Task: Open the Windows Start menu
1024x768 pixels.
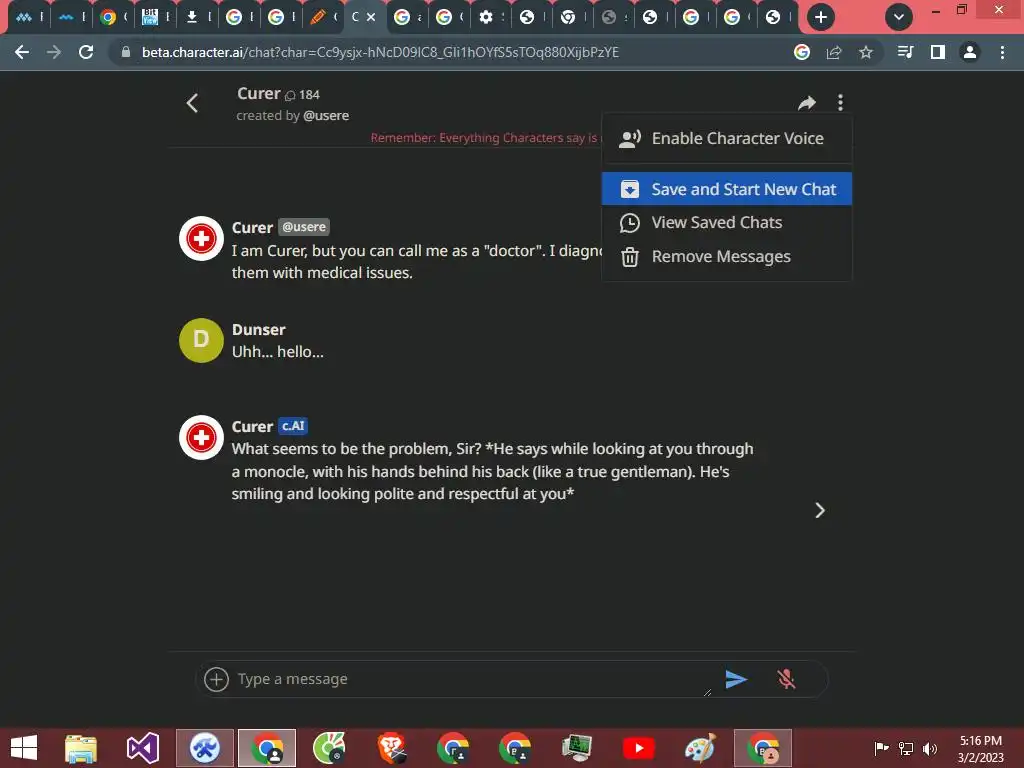Action: tap(24, 748)
